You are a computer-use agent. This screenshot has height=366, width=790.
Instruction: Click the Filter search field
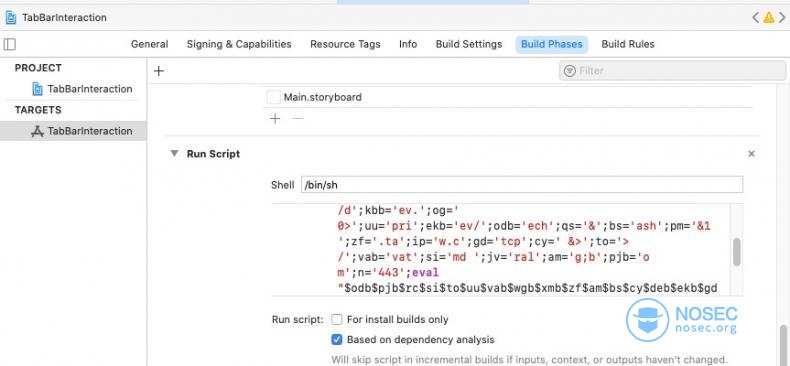click(x=673, y=71)
